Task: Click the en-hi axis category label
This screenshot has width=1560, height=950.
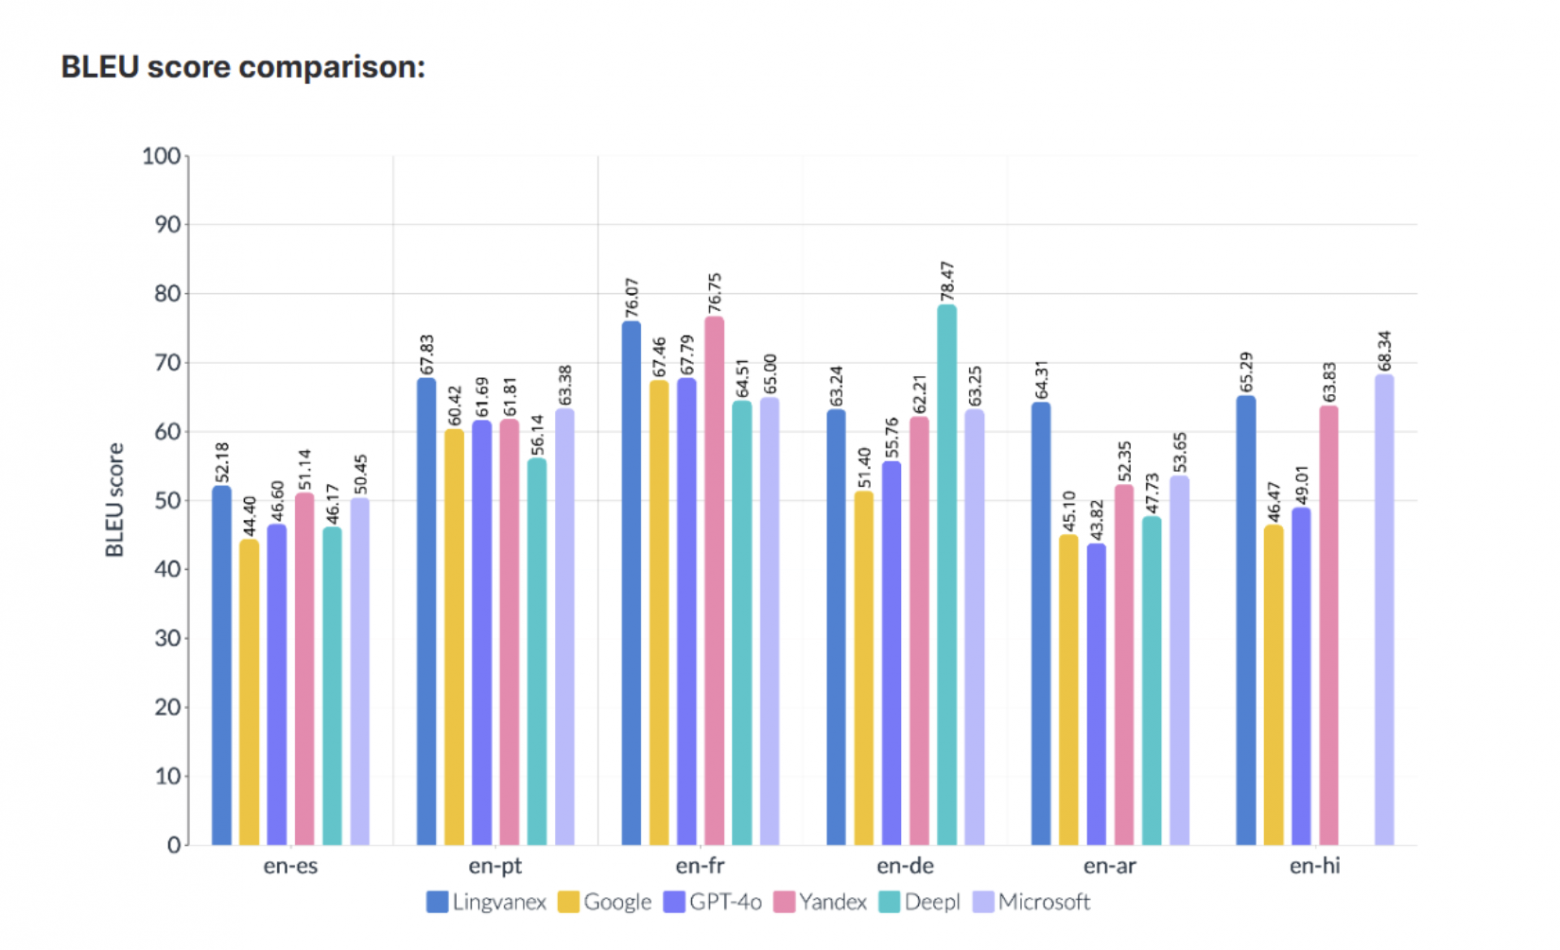Action: (1314, 866)
